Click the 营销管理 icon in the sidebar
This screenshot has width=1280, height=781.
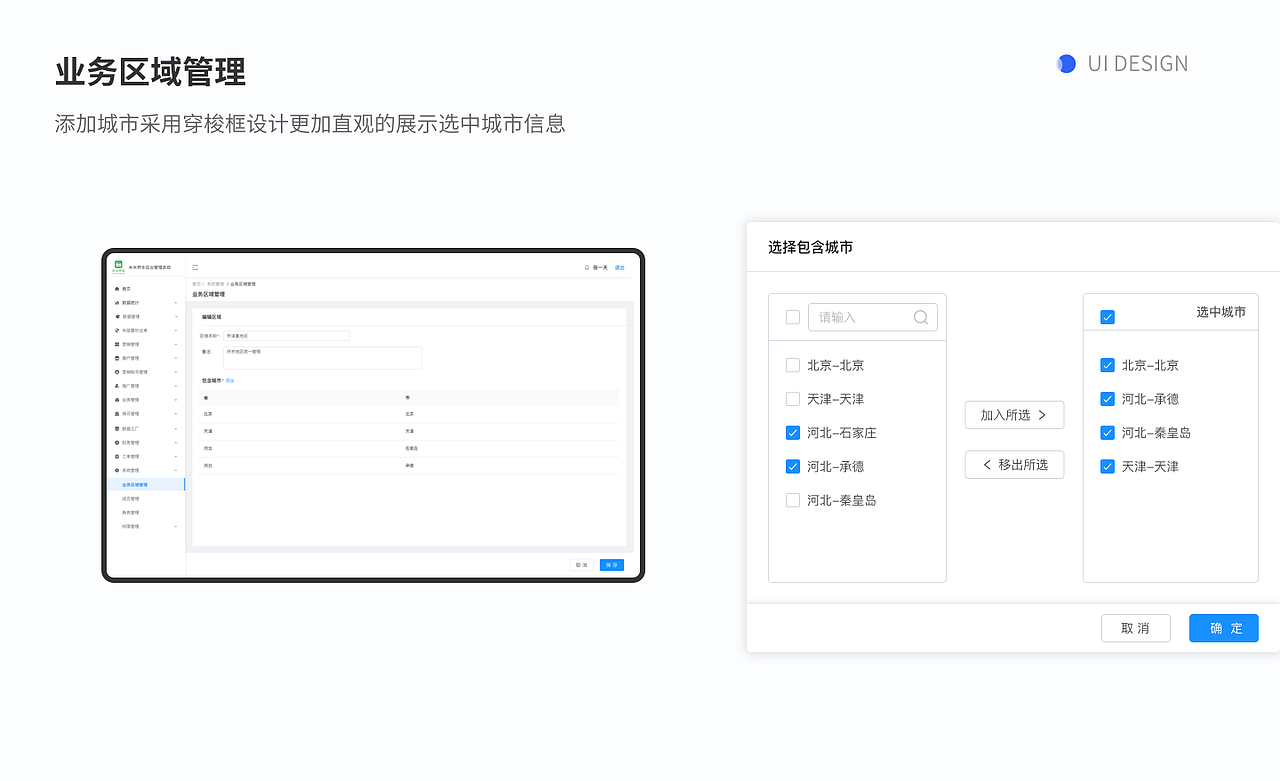pos(117,344)
